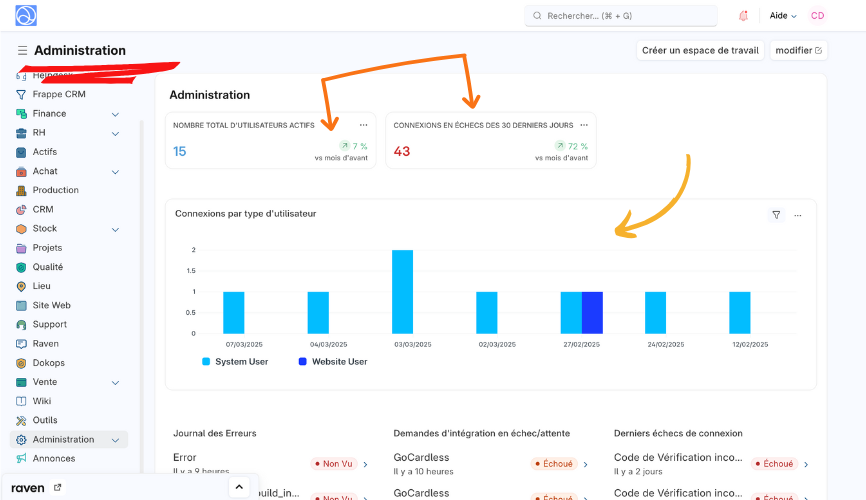Click the Finance module icon
Viewport: 866px width, 500px height.
pyautogui.click(x=21, y=114)
